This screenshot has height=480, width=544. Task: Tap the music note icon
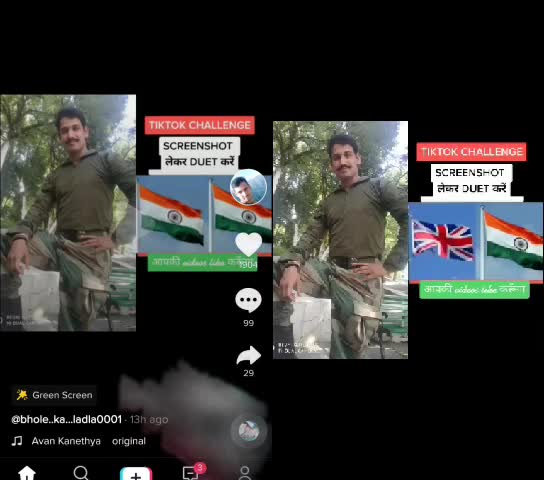pos(17,441)
